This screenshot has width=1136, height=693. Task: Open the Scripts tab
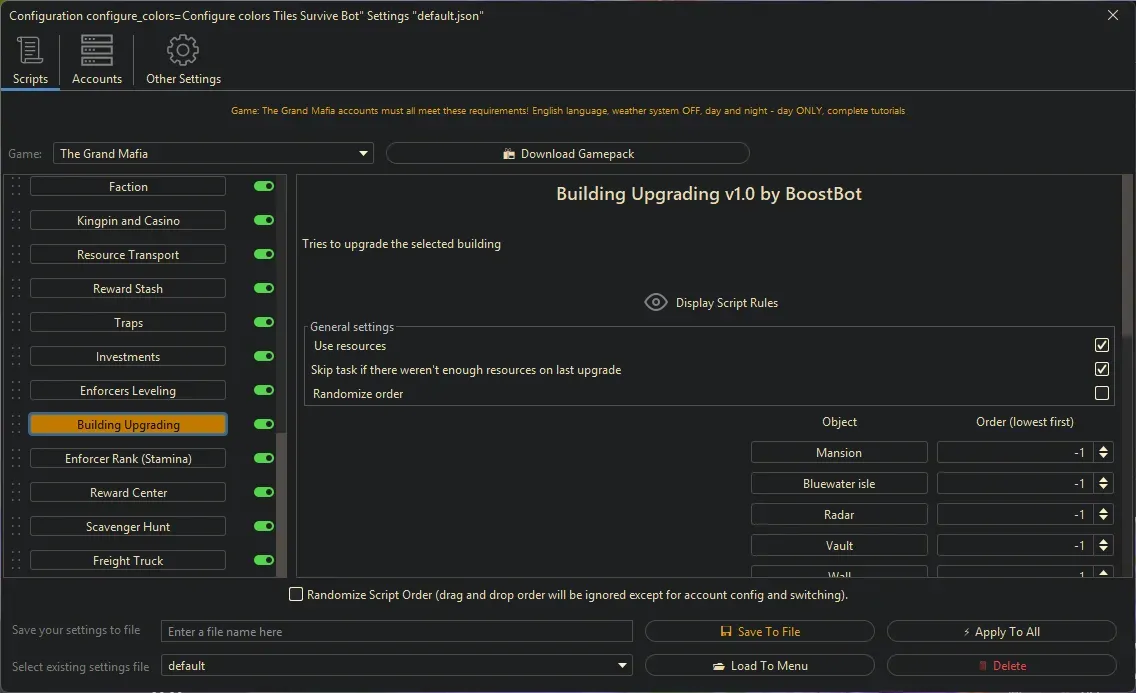tap(30, 61)
